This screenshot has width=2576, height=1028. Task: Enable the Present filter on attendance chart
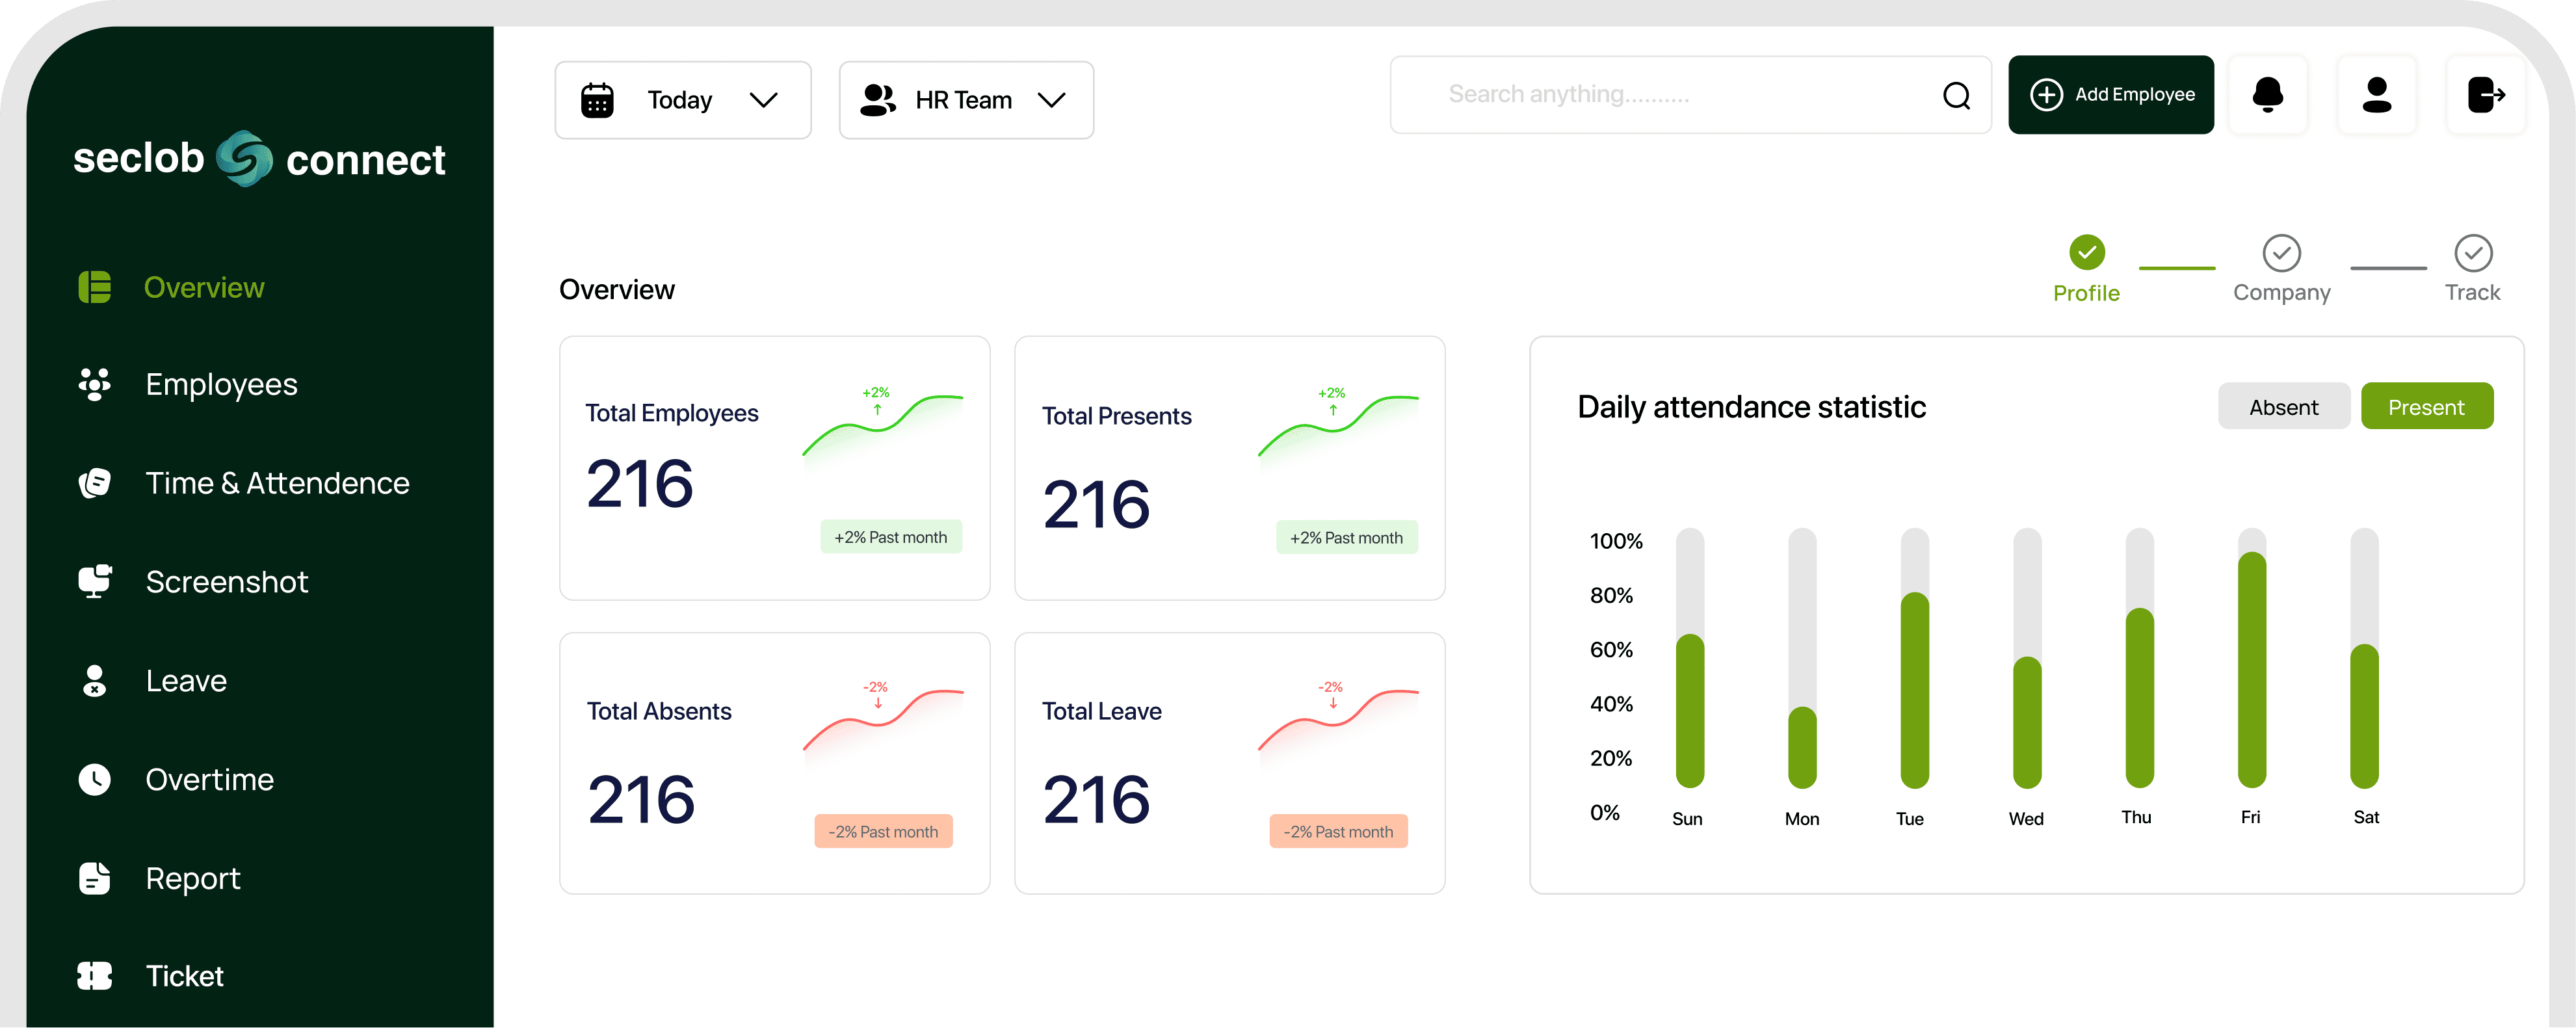coord(2427,406)
